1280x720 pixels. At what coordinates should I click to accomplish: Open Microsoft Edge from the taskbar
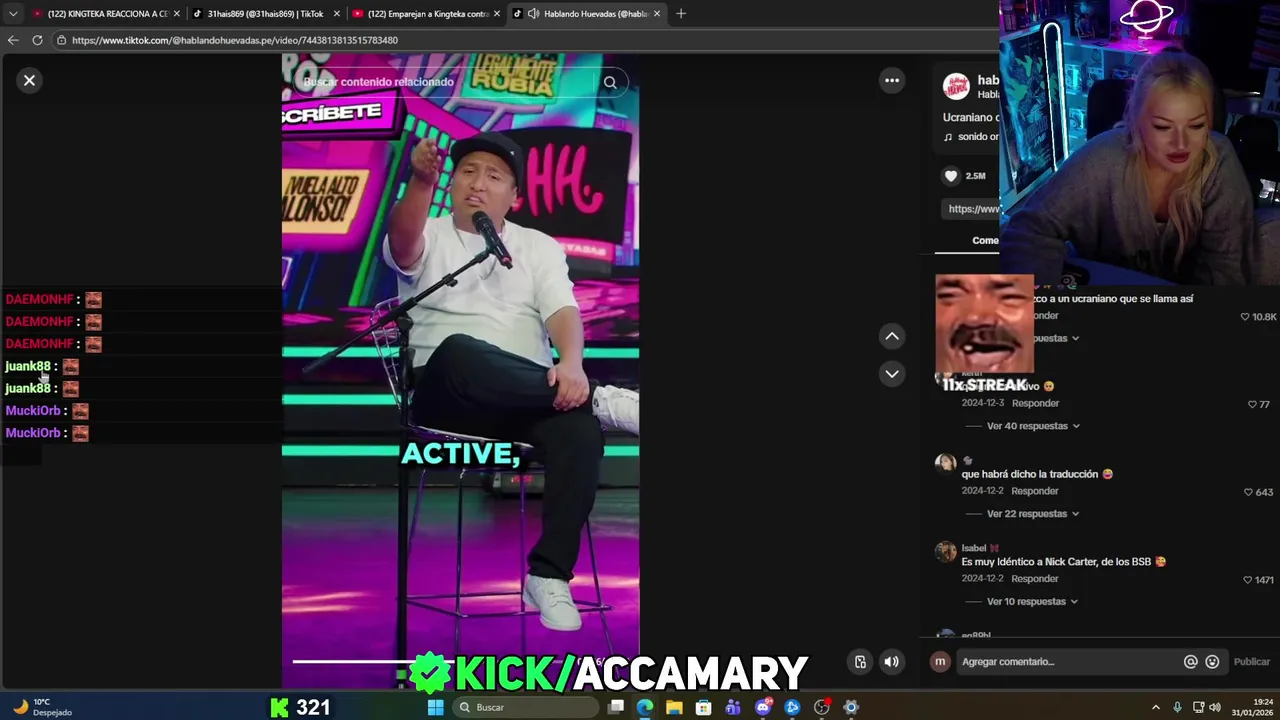[645, 707]
